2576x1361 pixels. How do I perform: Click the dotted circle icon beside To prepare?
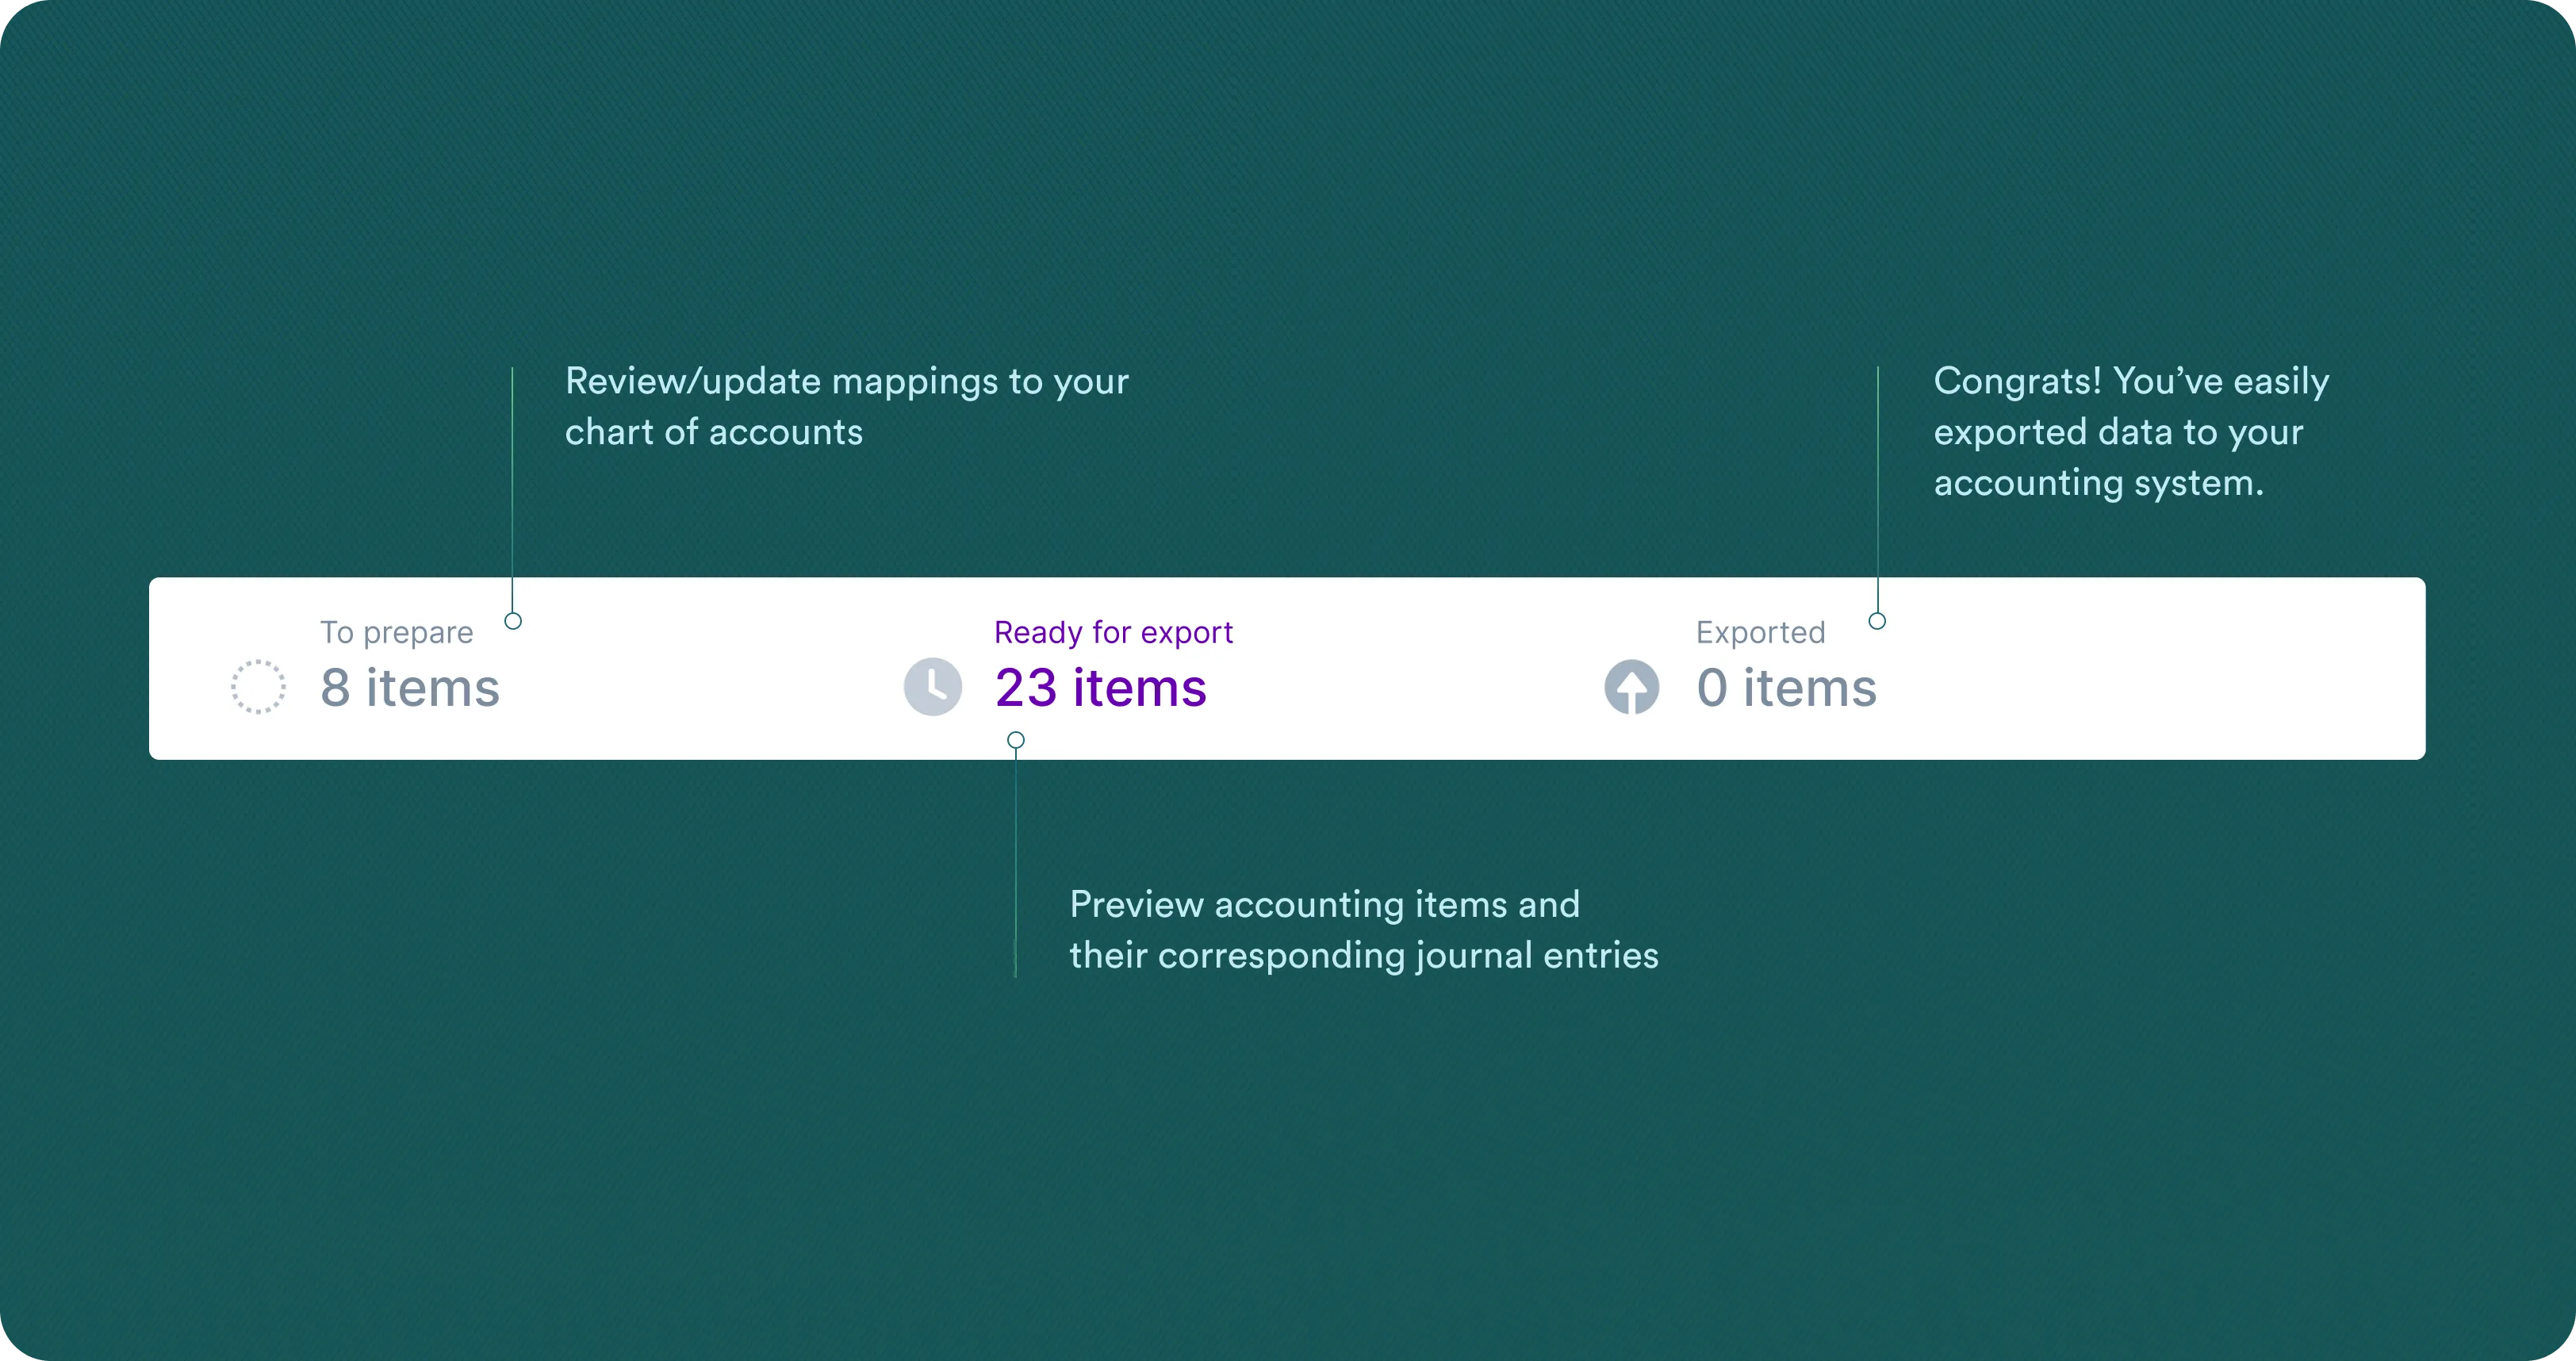(x=258, y=687)
